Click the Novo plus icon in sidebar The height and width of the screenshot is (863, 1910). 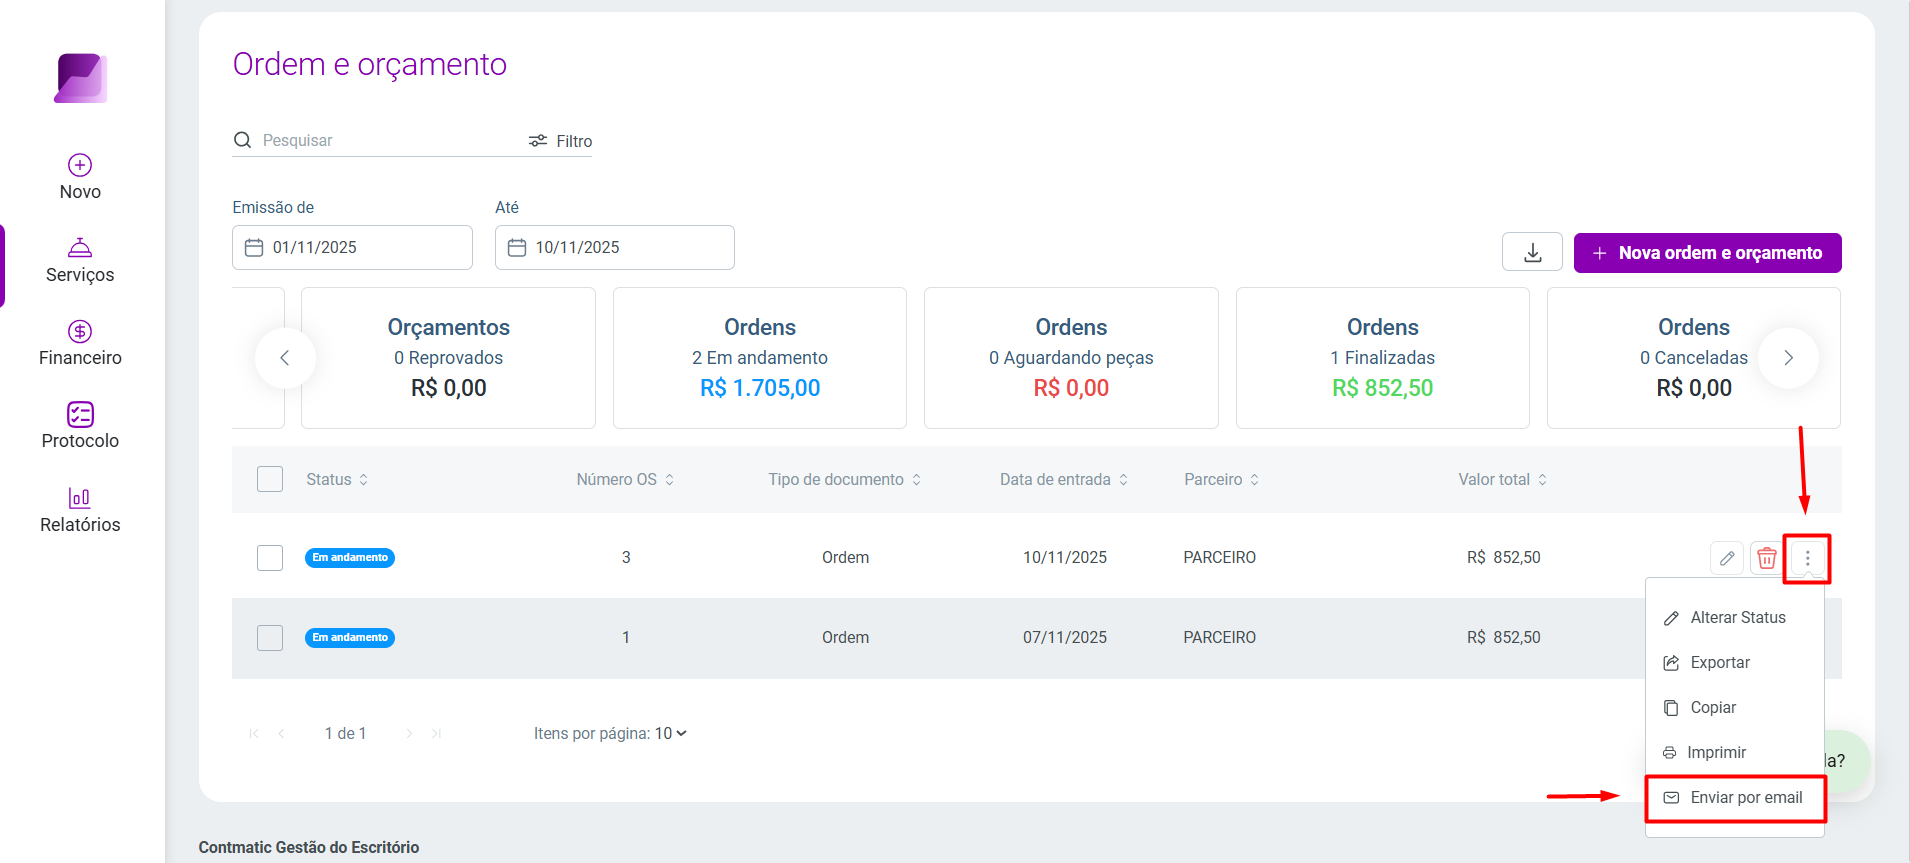80,165
